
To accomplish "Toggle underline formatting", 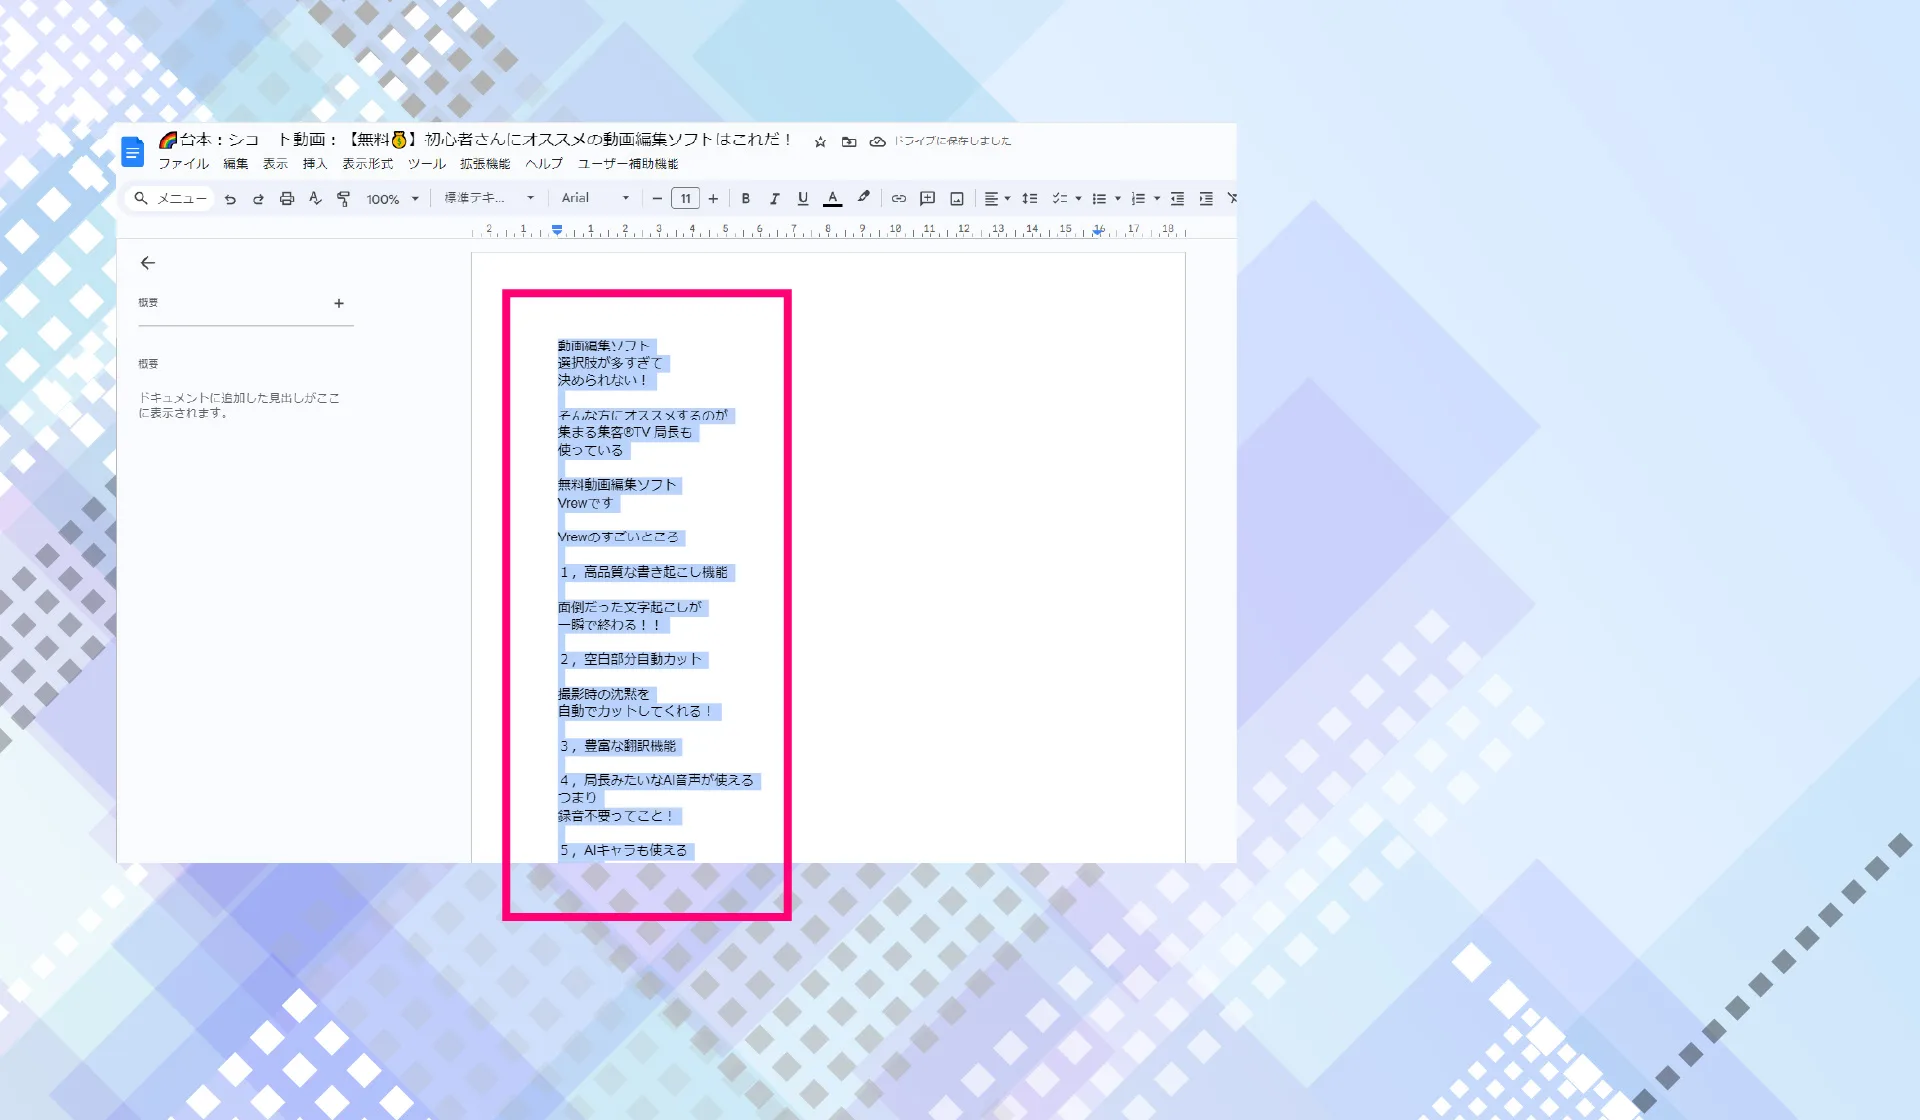I will pyautogui.click(x=803, y=199).
